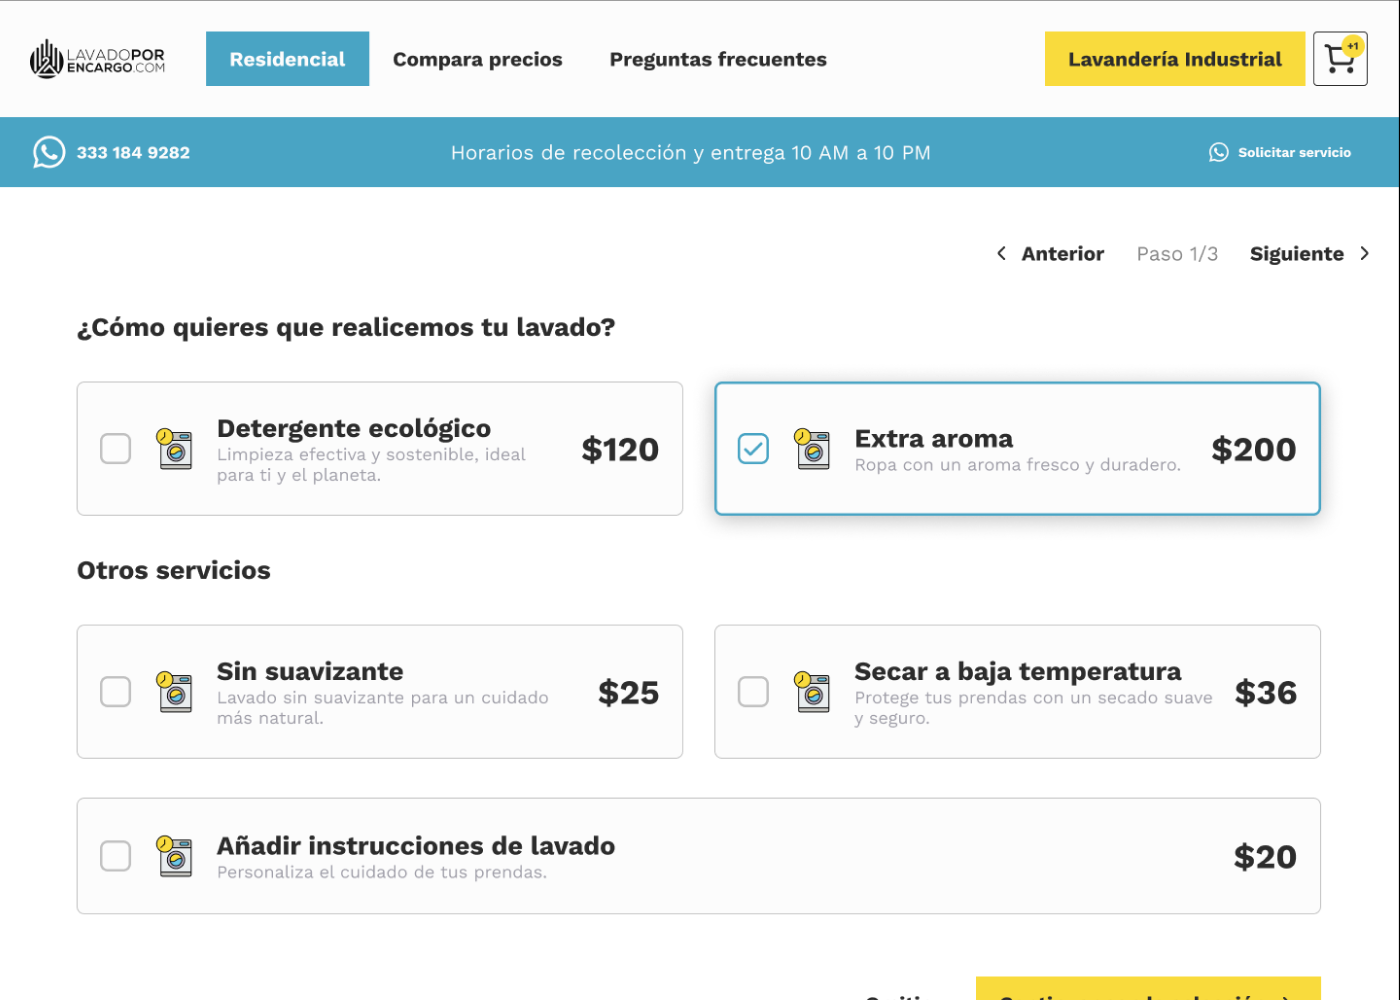The height and width of the screenshot is (1000, 1400).
Task: Click WhatsApp icon beside Solicitar servicio
Action: tap(1218, 152)
